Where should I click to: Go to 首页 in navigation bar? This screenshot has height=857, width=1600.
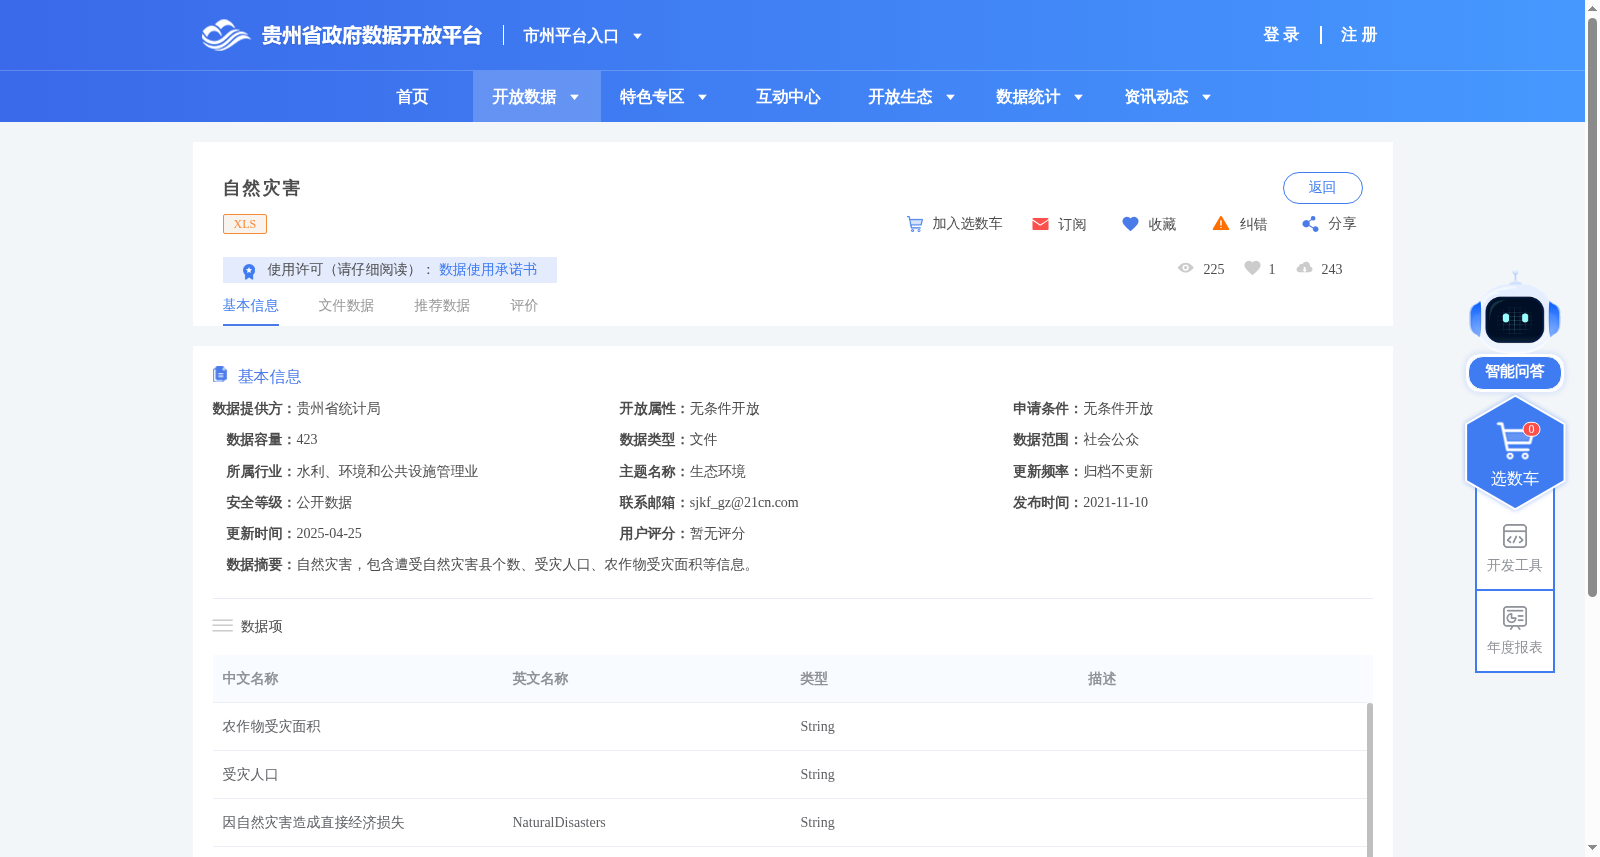pos(412,97)
